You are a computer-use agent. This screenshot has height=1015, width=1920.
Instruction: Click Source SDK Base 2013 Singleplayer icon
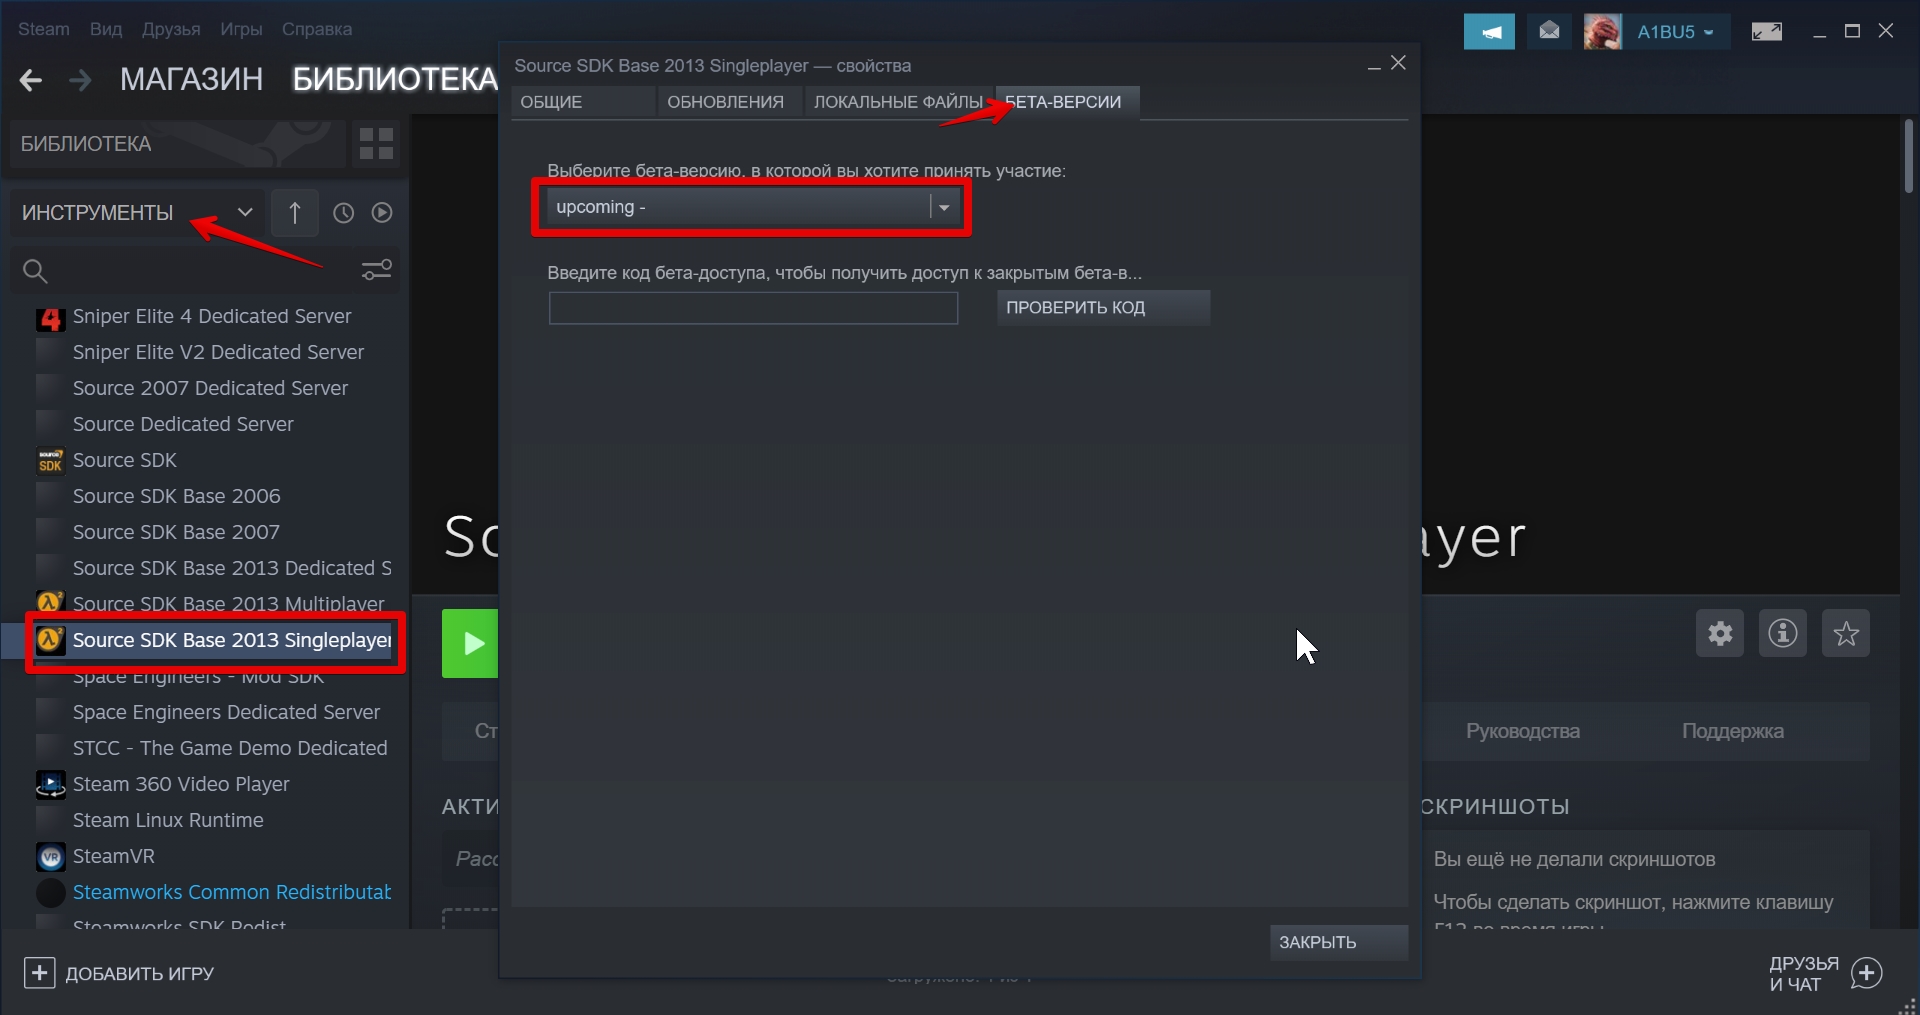pyautogui.click(x=50, y=640)
